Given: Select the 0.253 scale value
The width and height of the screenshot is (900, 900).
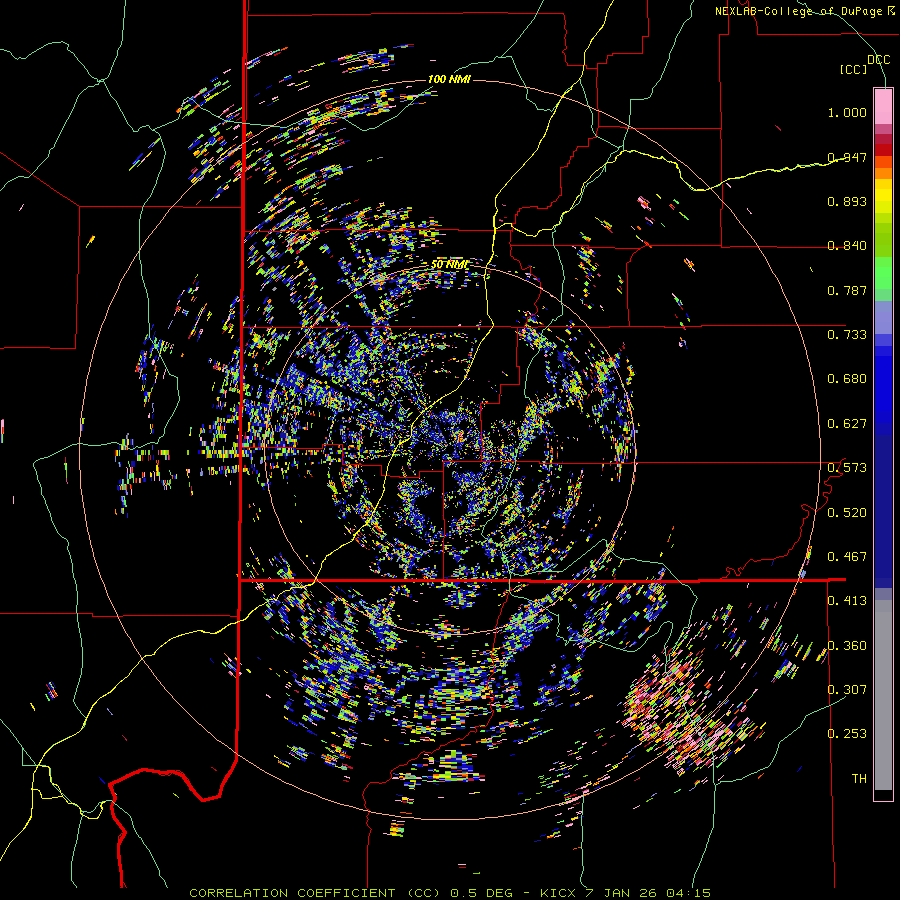Looking at the screenshot, I should click(x=847, y=734).
